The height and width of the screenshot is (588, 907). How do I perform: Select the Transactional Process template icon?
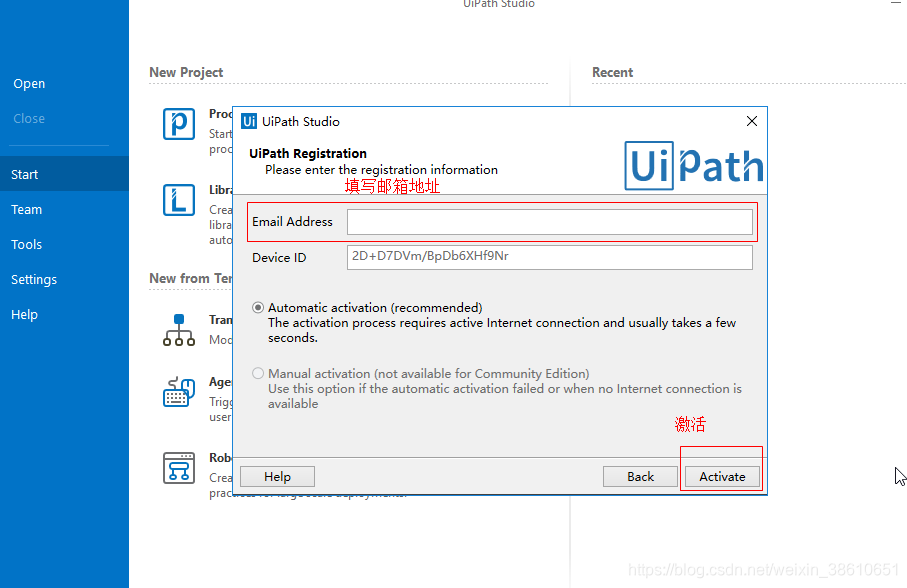pos(179,330)
